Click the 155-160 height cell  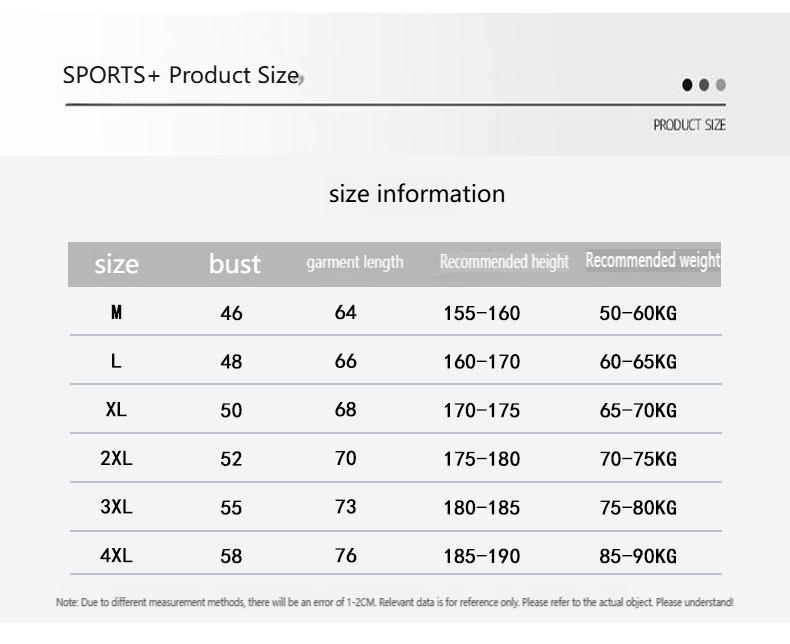pyautogui.click(x=482, y=314)
